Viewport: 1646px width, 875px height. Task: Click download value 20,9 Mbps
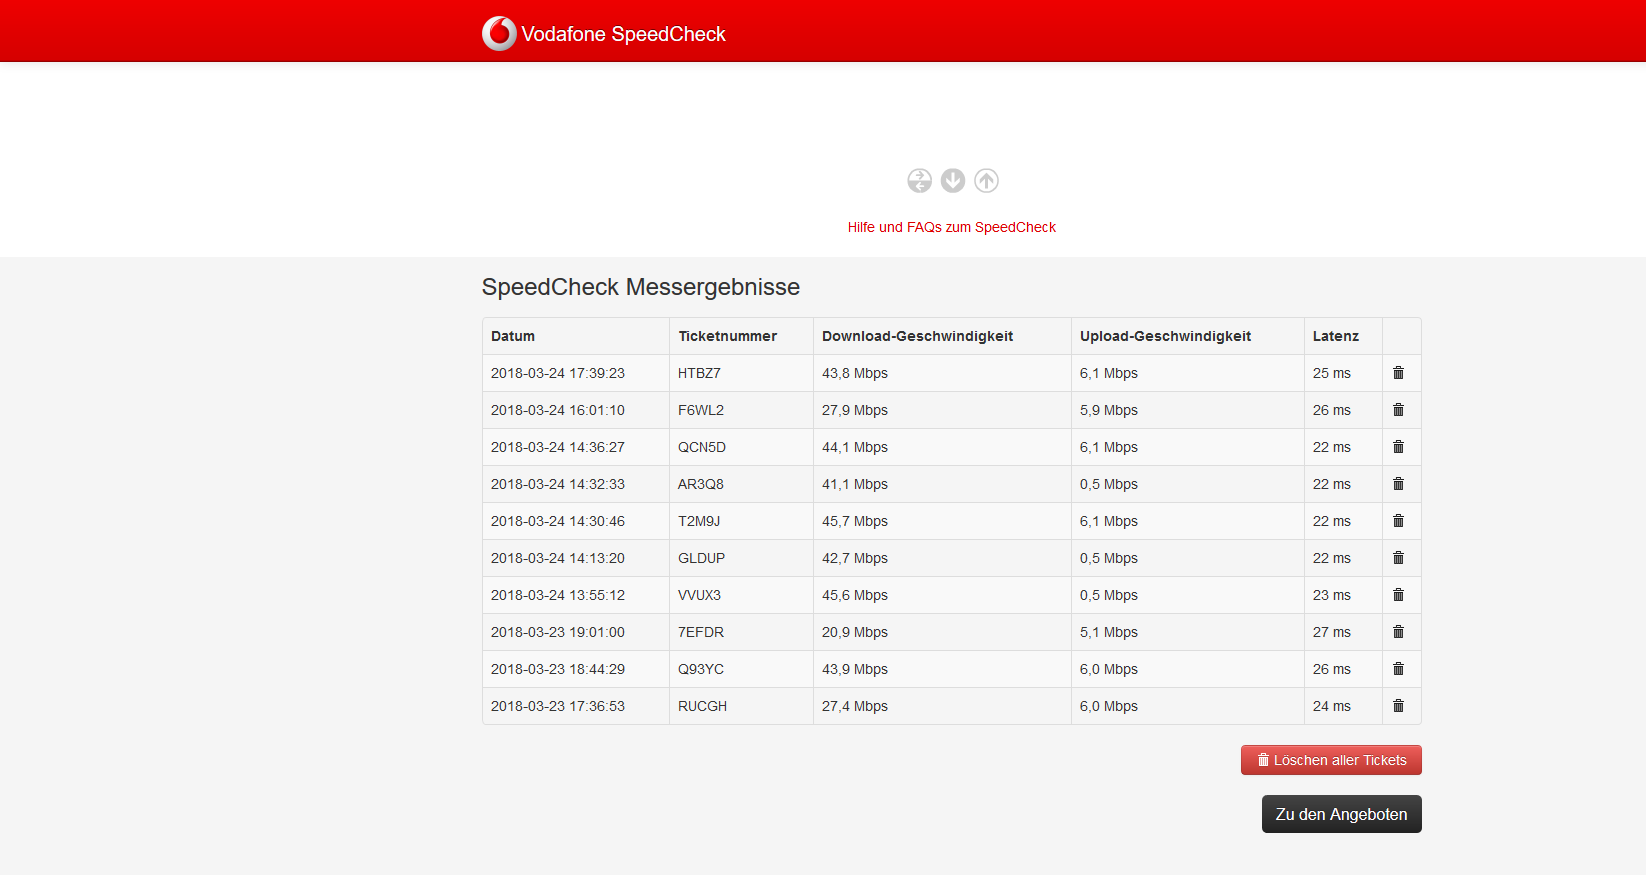855,632
